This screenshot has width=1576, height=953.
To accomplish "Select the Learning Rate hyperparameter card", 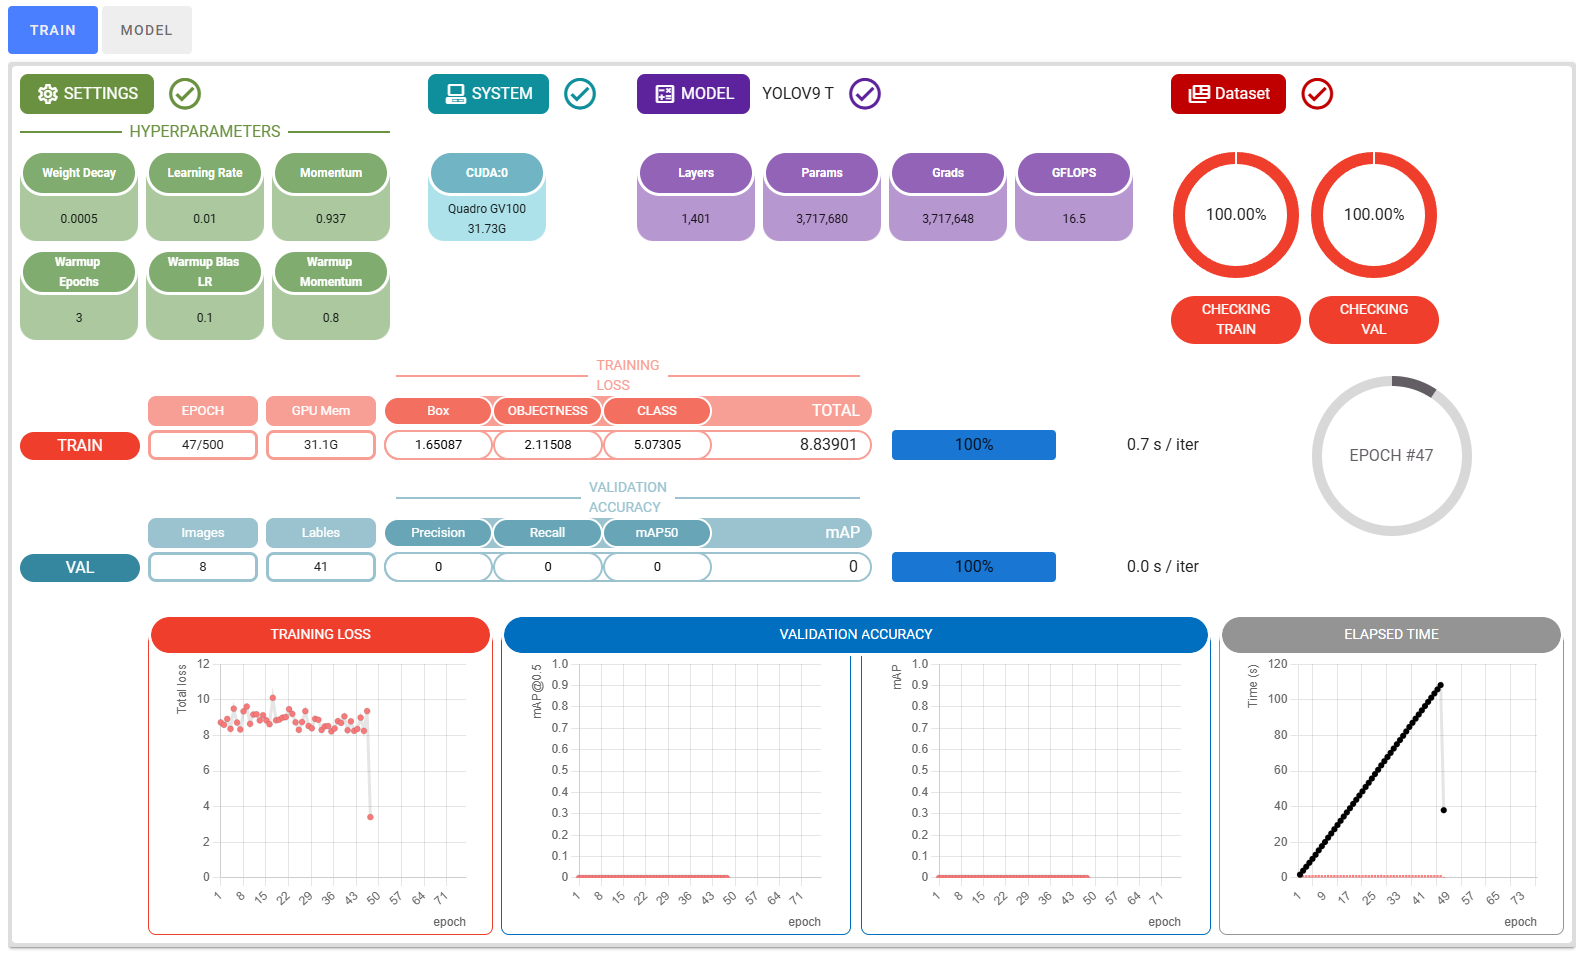I will [205, 197].
